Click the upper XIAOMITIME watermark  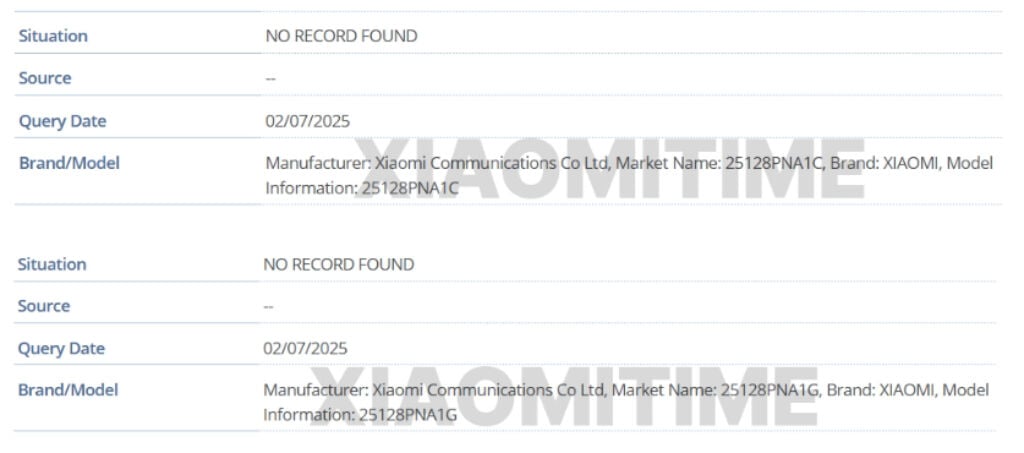[610, 168]
